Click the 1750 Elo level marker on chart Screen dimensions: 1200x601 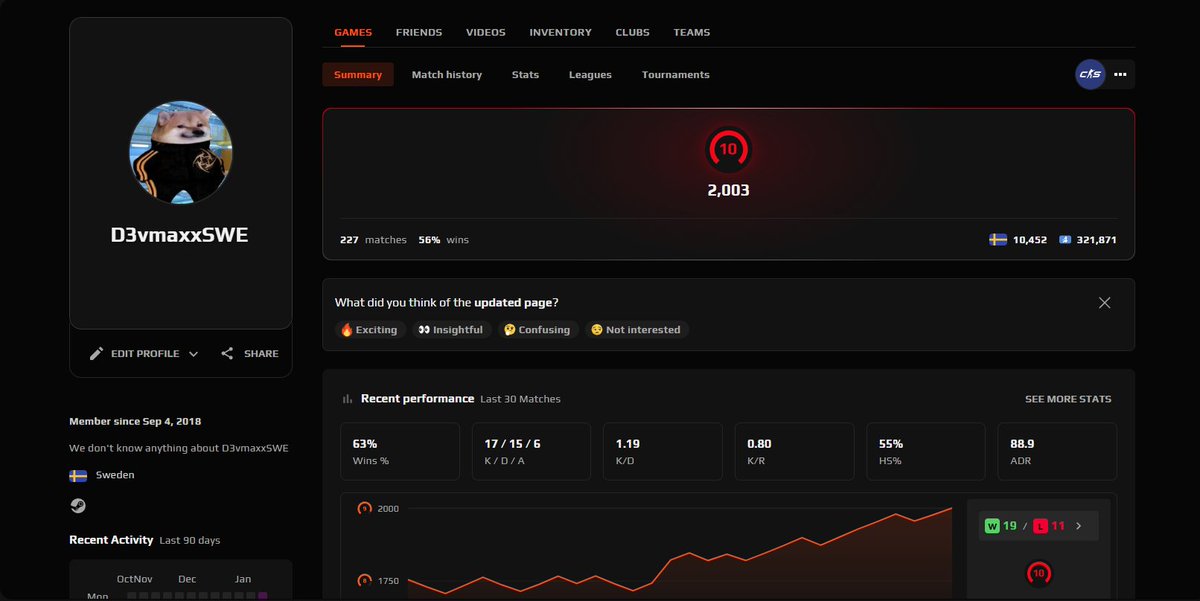tap(365, 580)
